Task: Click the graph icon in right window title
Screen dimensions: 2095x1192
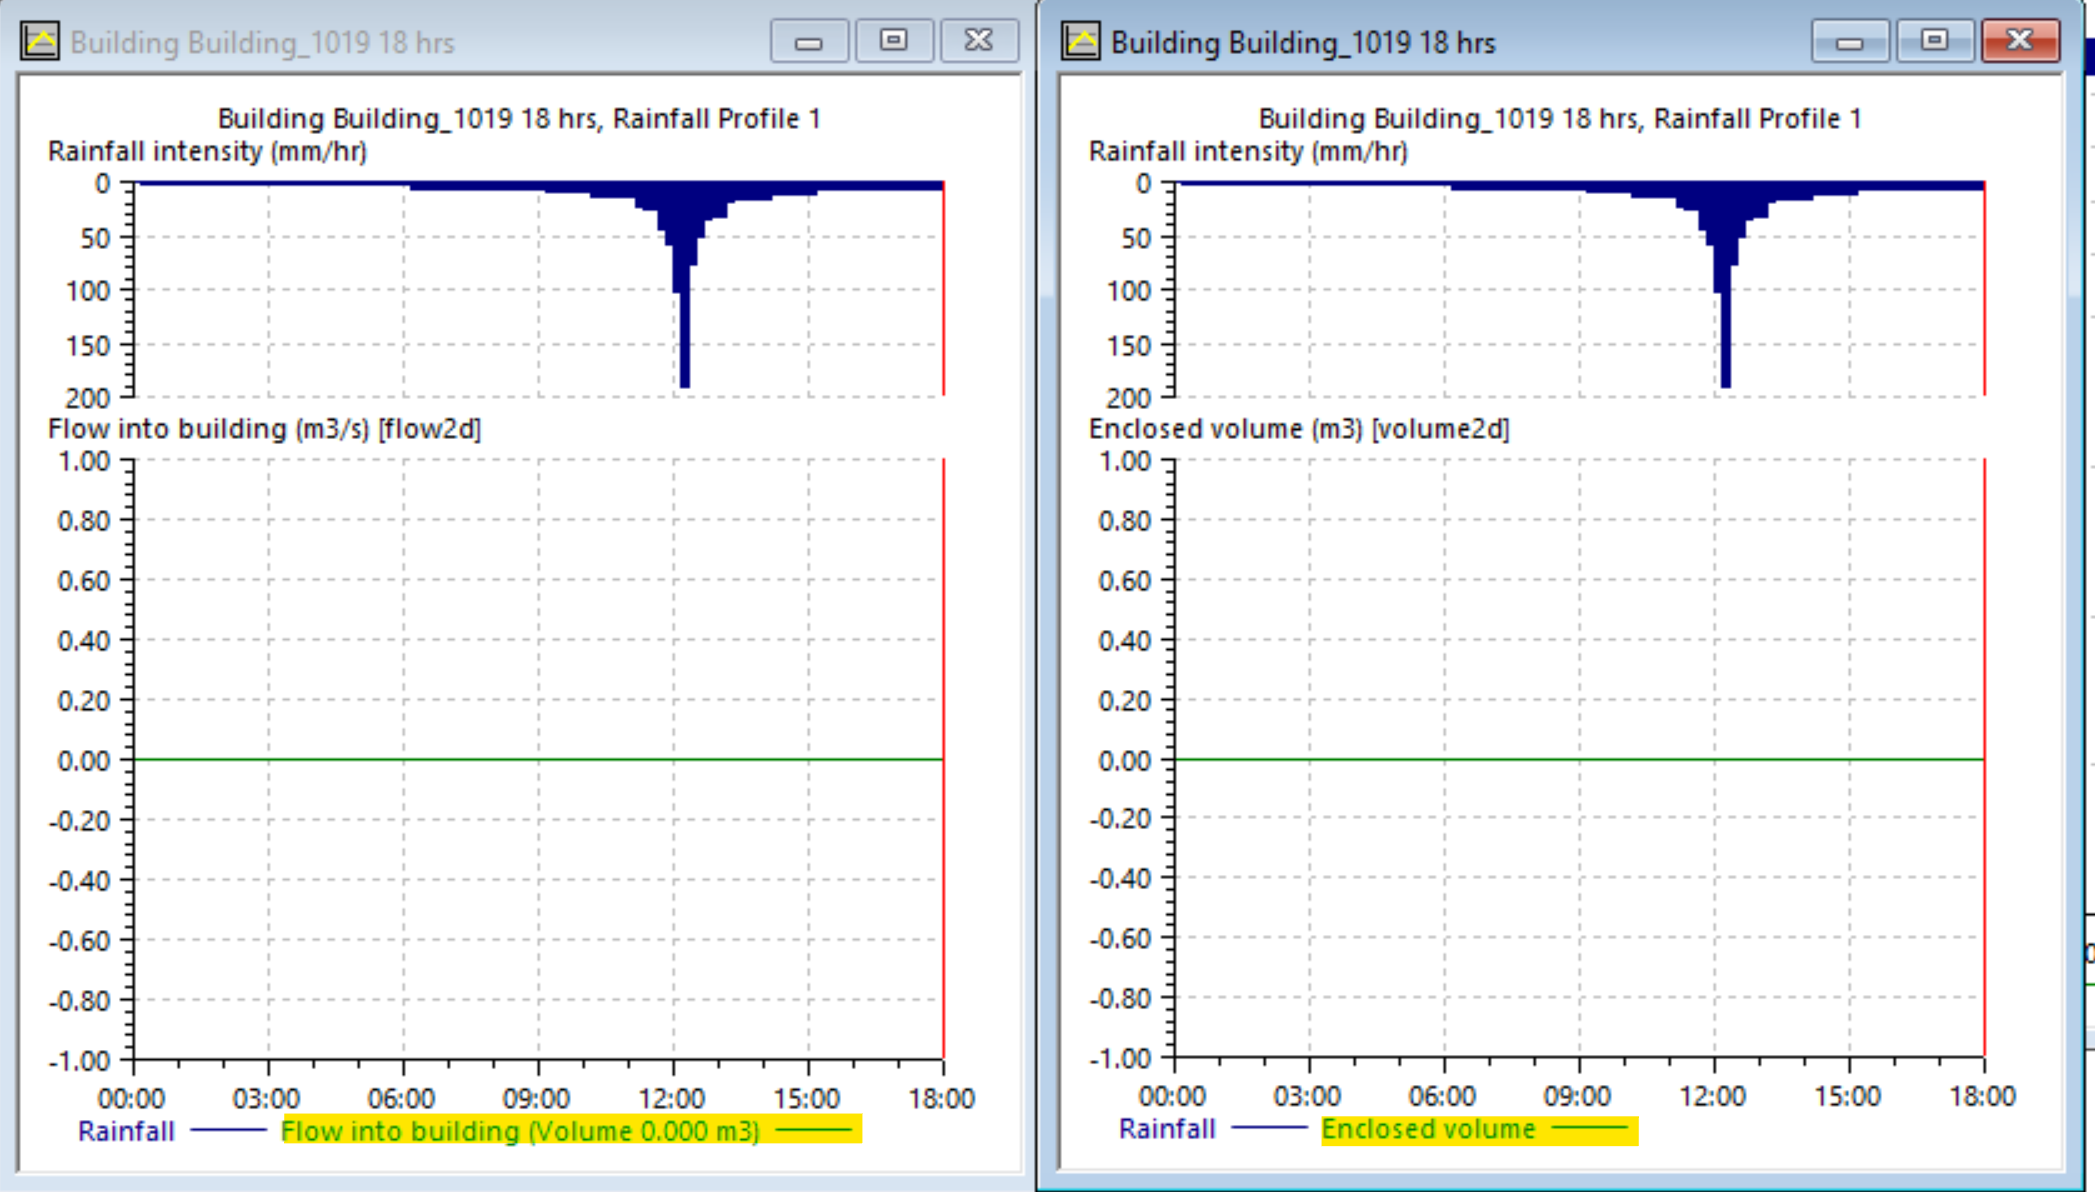Action: coord(1081,42)
